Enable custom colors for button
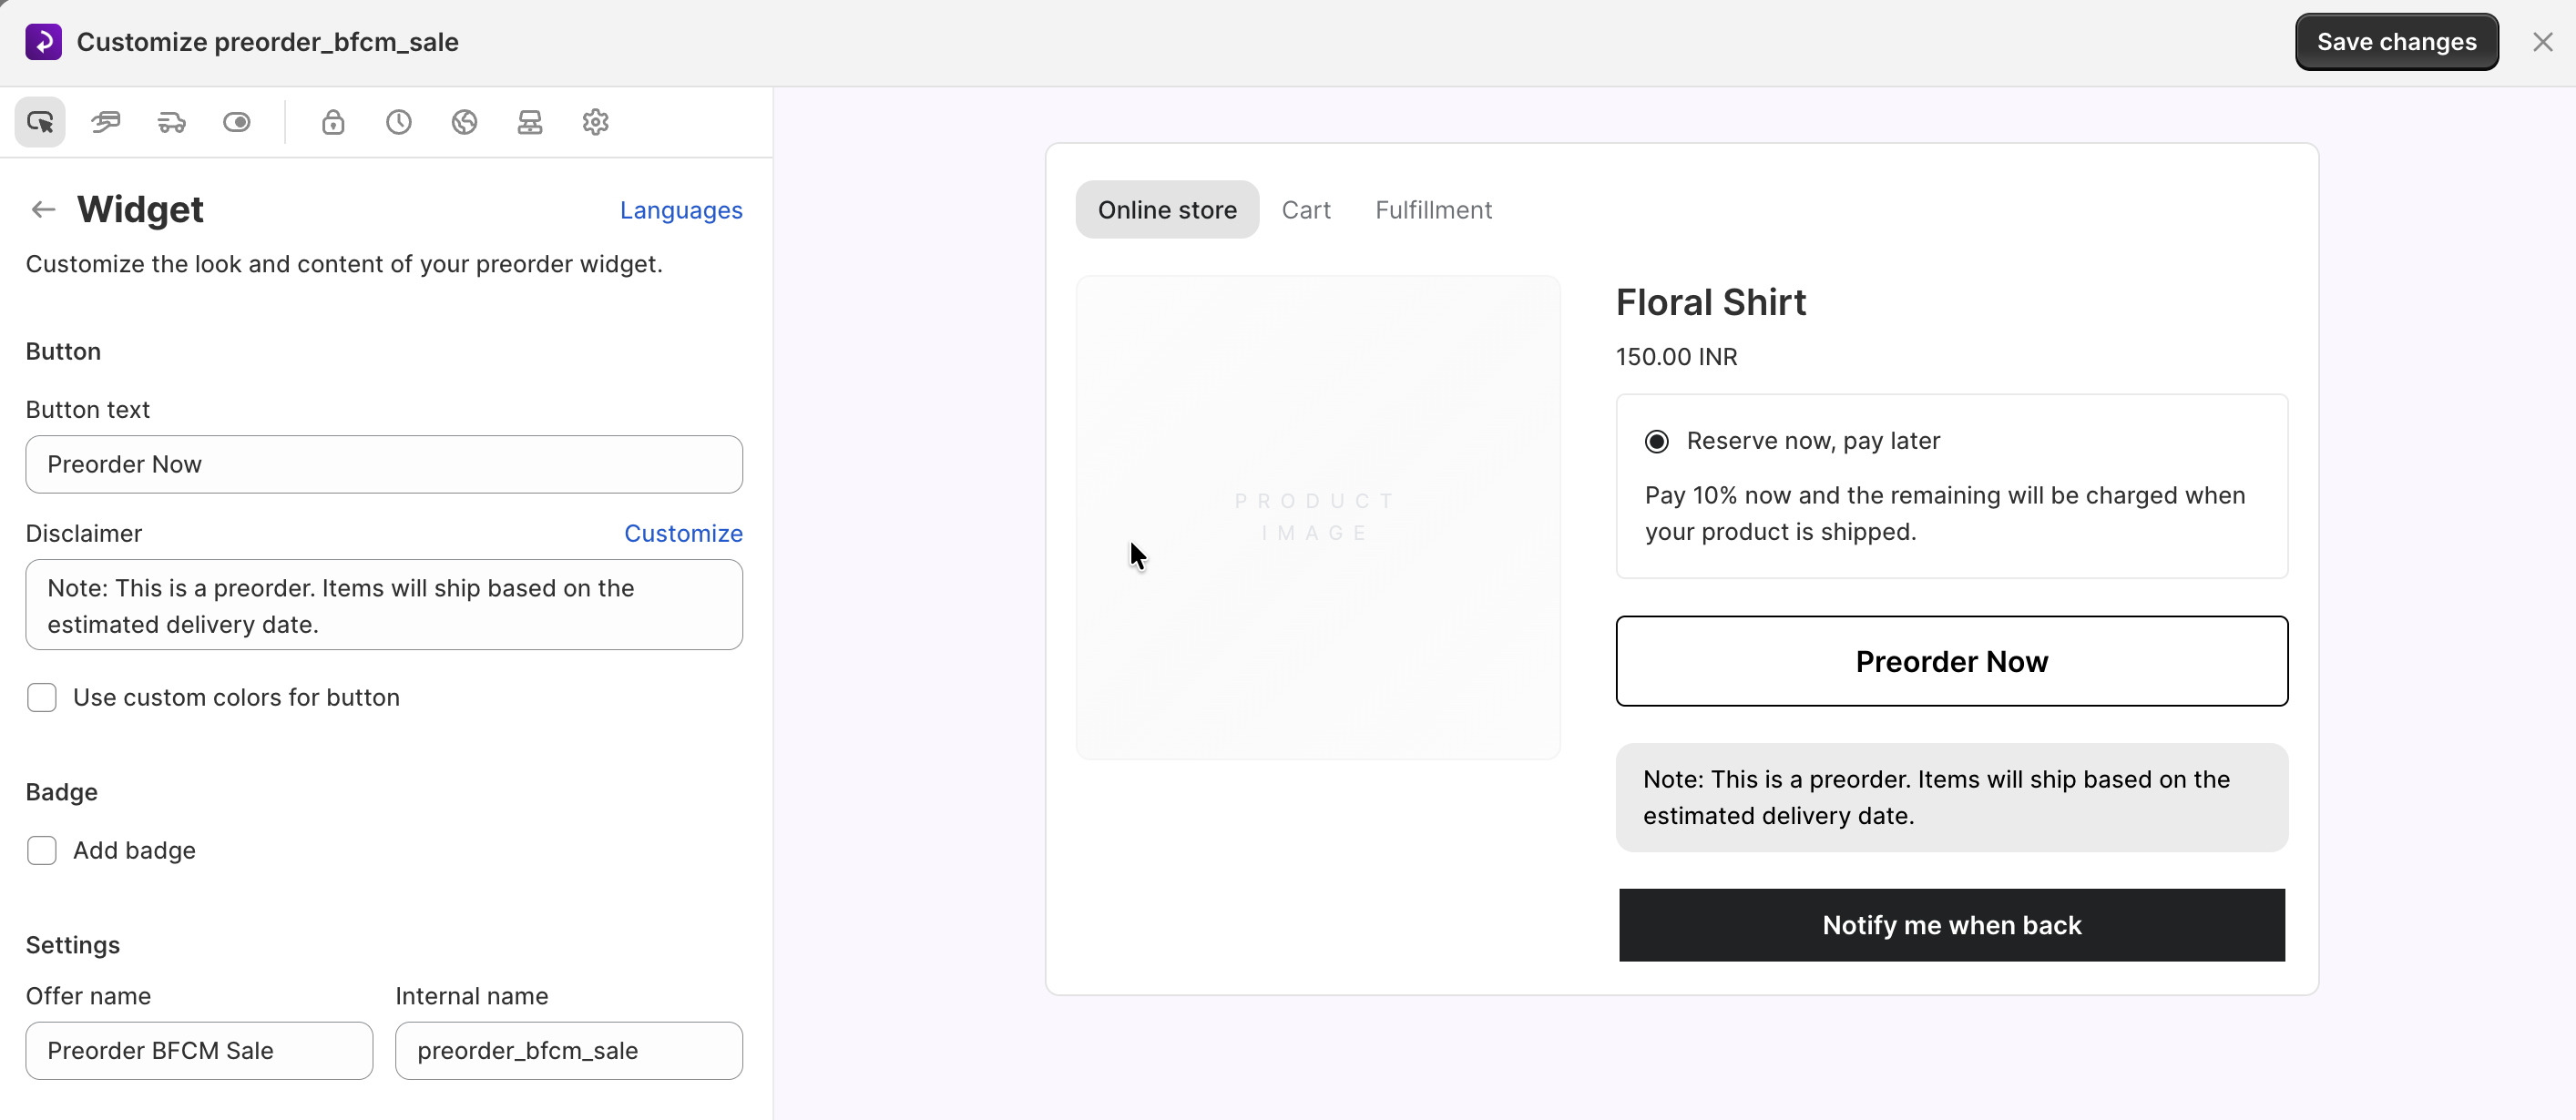 [41, 697]
